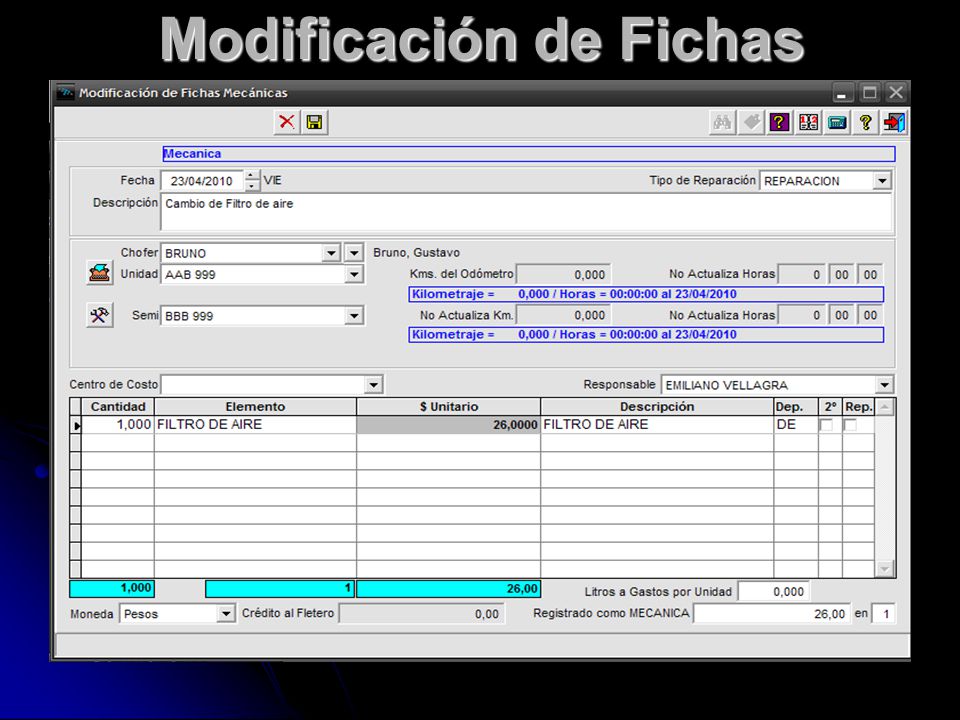Click the binoculars search icon
Viewport: 960px width, 720px height.
click(x=722, y=122)
